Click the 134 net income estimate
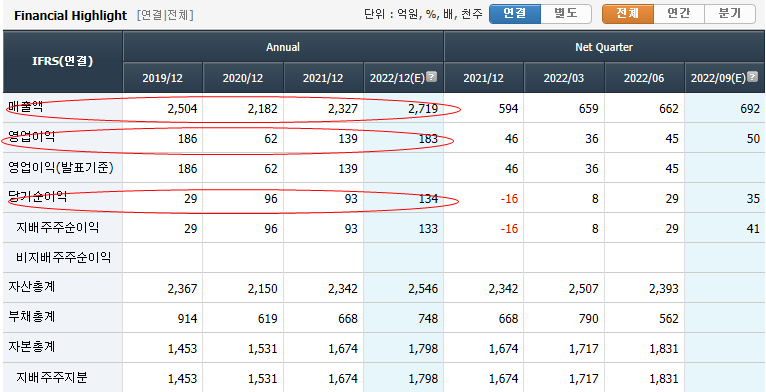766x392 pixels. [428, 199]
